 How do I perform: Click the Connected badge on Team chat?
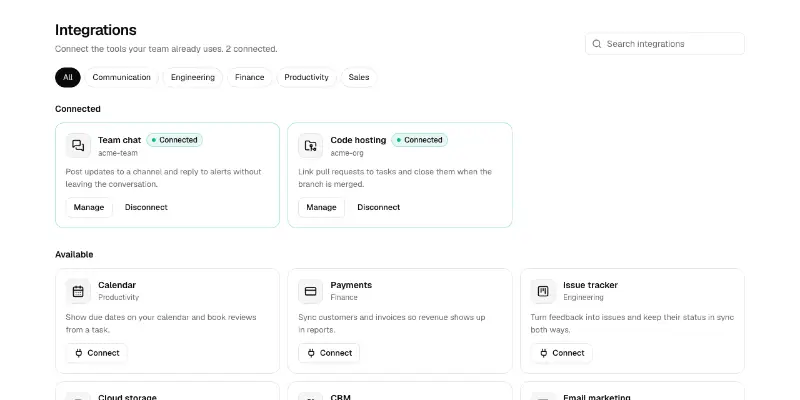click(x=174, y=140)
